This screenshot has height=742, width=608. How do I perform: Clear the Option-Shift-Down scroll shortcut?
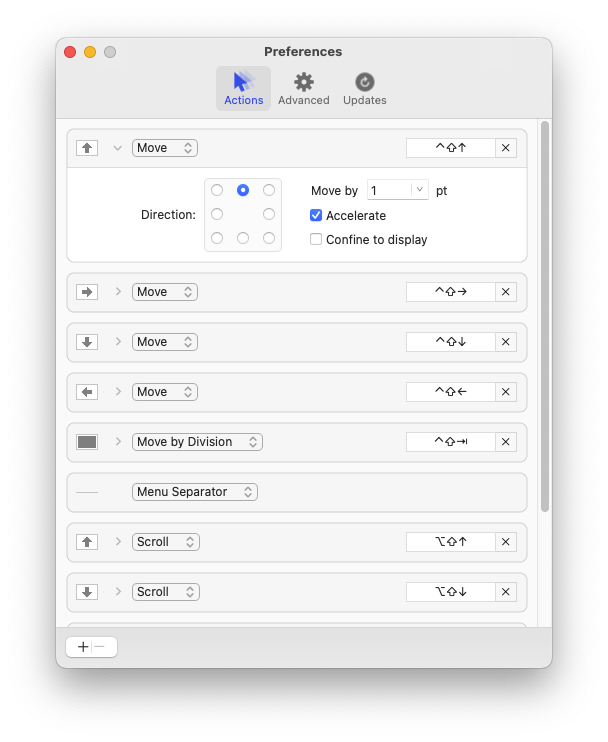click(x=505, y=592)
